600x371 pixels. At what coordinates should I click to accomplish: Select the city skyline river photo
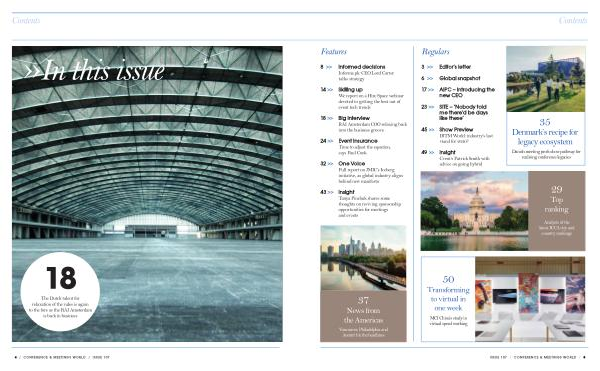click(363, 258)
